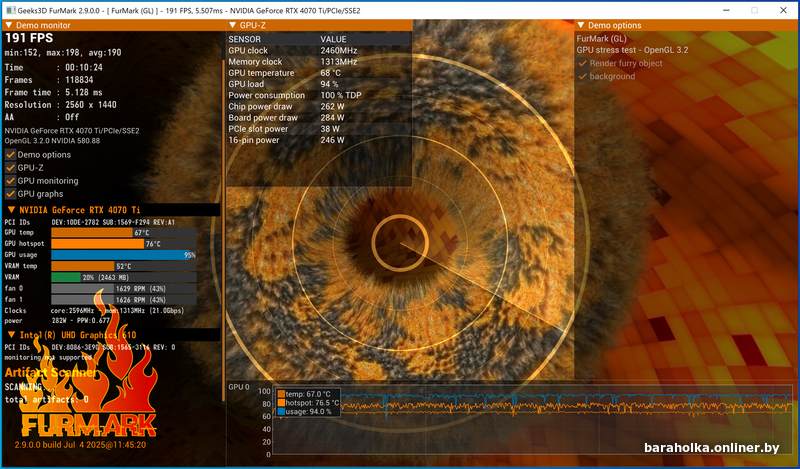Click the blue GPU usage 95% bar
Screen dimensions: 800x469
click(x=124, y=255)
